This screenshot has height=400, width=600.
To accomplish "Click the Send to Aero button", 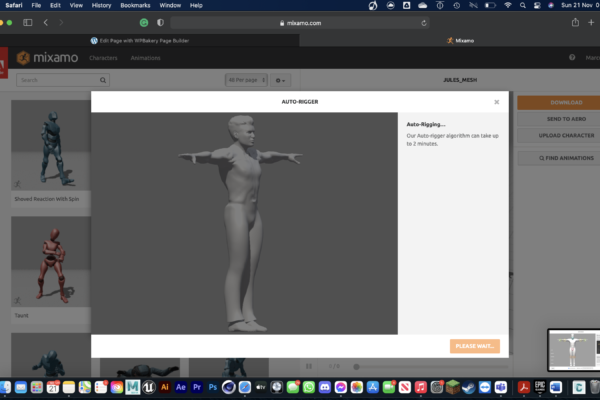I will coord(559,119).
